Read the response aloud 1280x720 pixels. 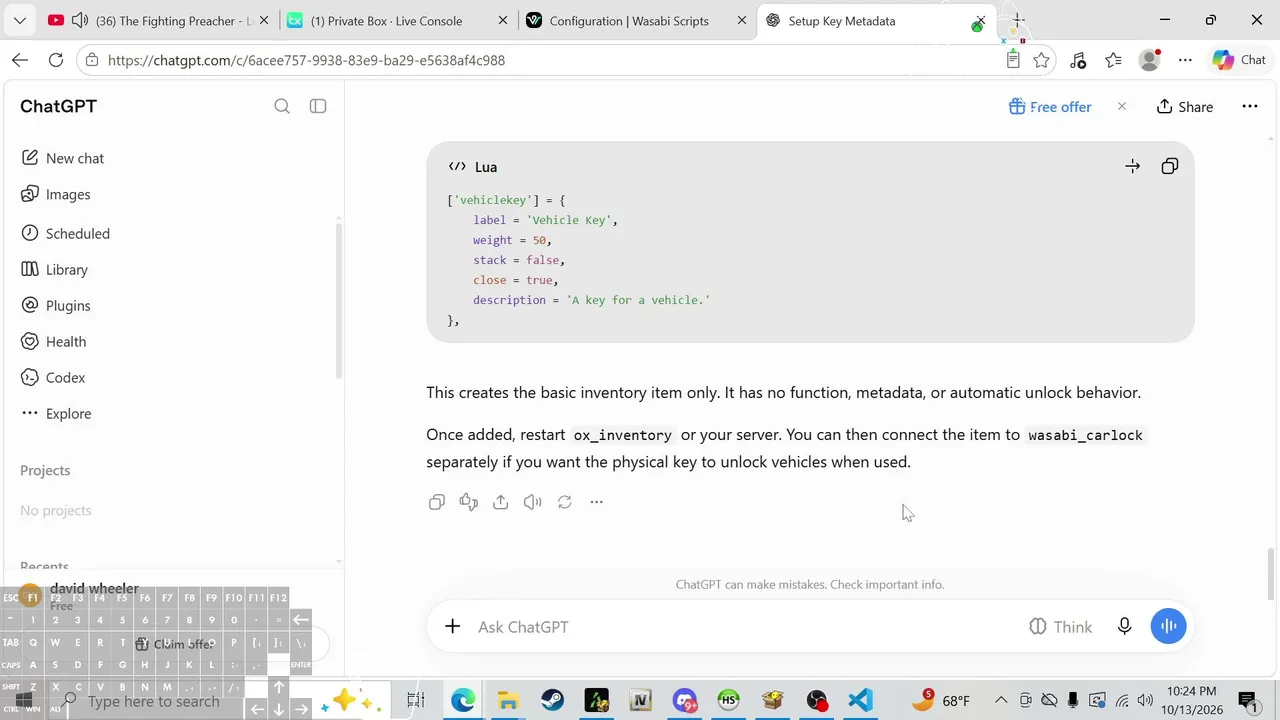(x=533, y=502)
